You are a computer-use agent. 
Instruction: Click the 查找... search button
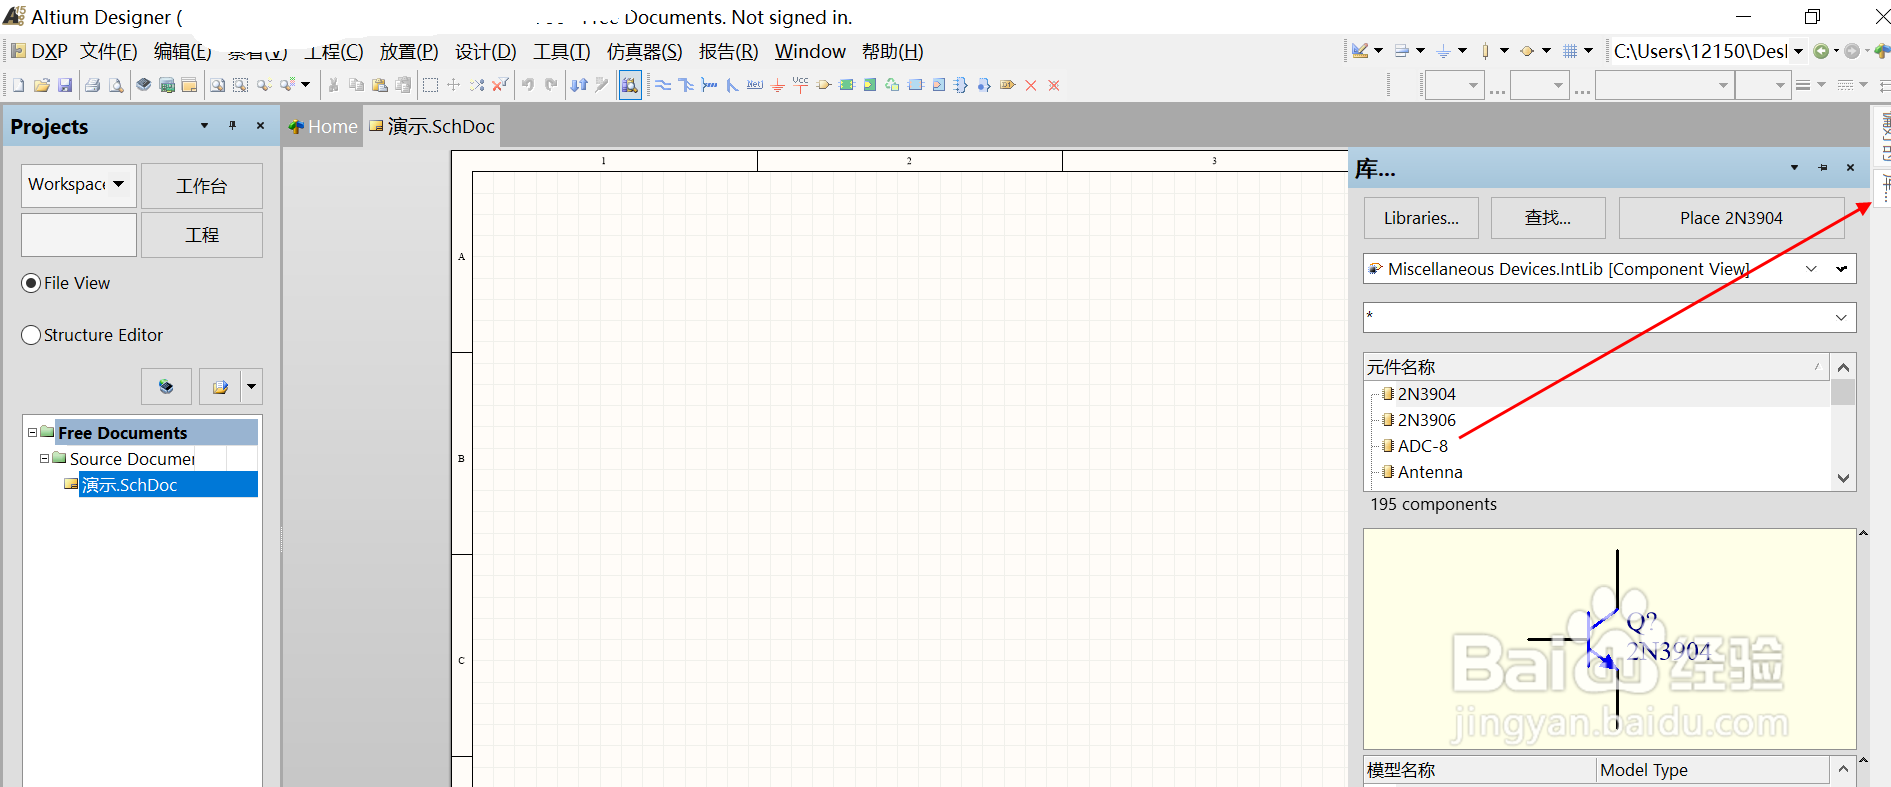(1548, 218)
